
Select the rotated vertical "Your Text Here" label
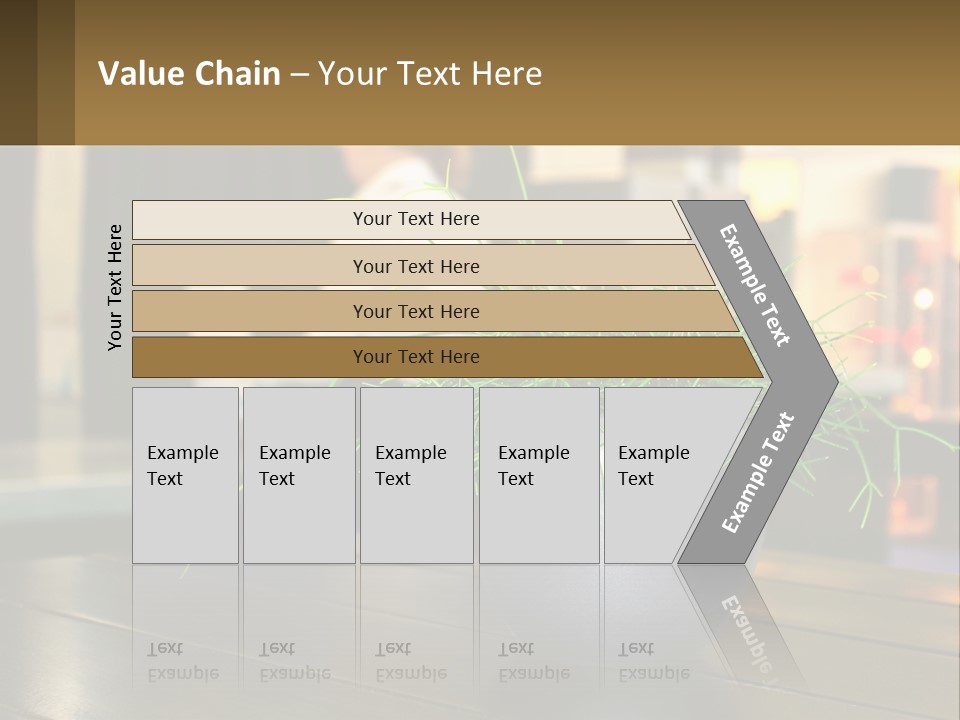click(115, 287)
